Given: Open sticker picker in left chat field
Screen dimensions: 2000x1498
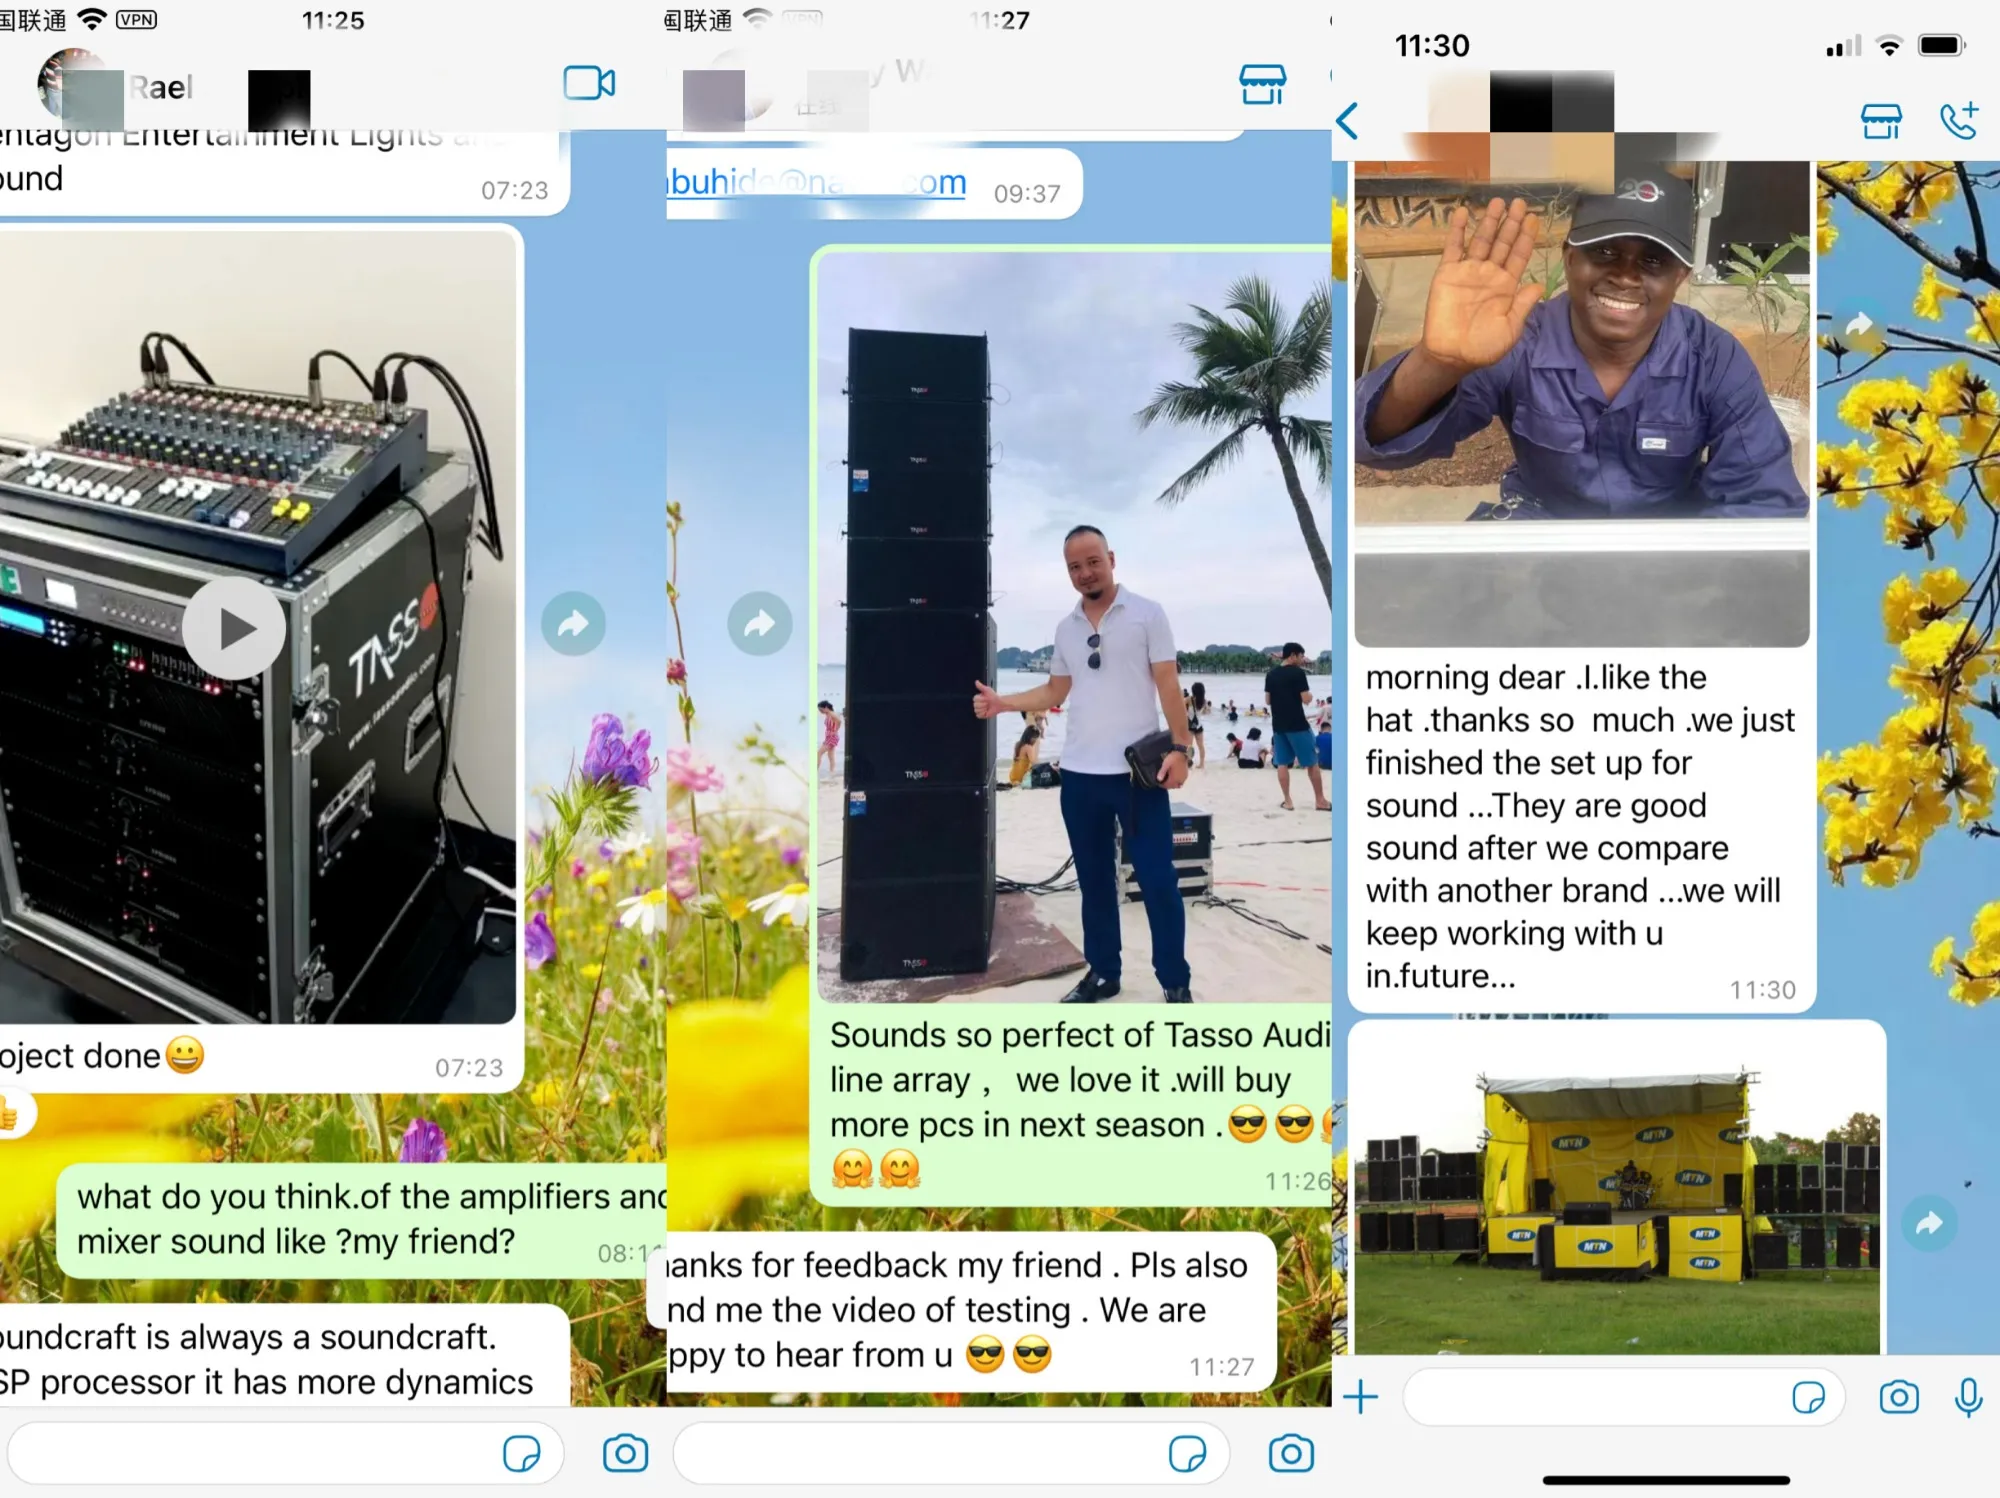Looking at the screenshot, I should coord(521,1453).
